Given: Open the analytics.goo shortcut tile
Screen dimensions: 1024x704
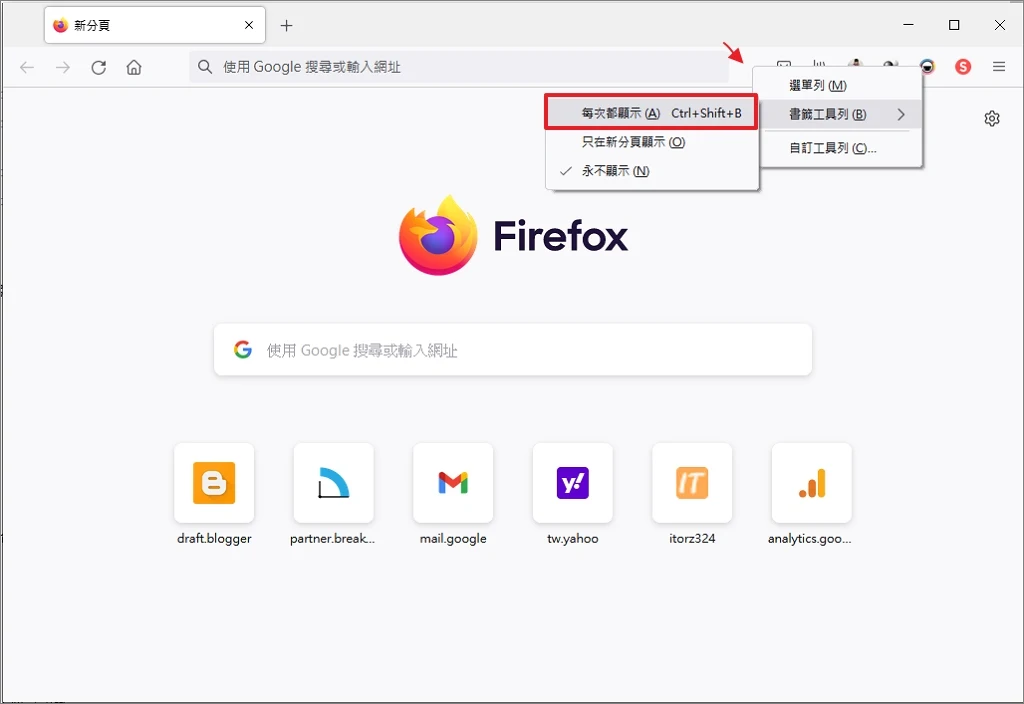Looking at the screenshot, I should pos(812,483).
